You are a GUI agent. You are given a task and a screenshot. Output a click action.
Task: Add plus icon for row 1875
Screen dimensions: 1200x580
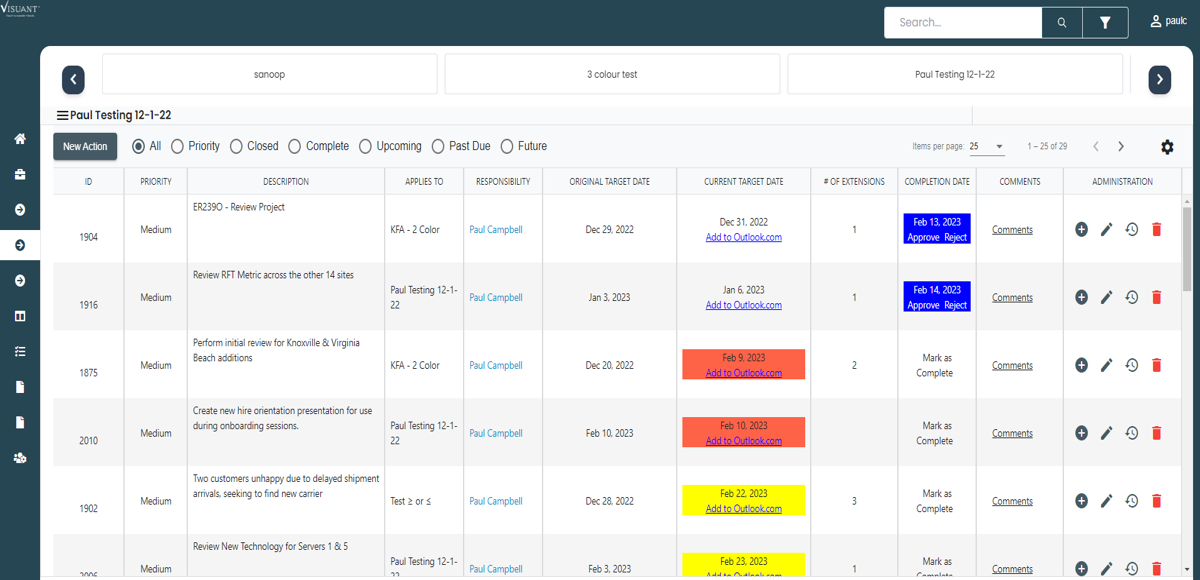pyautogui.click(x=1081, y=366)
